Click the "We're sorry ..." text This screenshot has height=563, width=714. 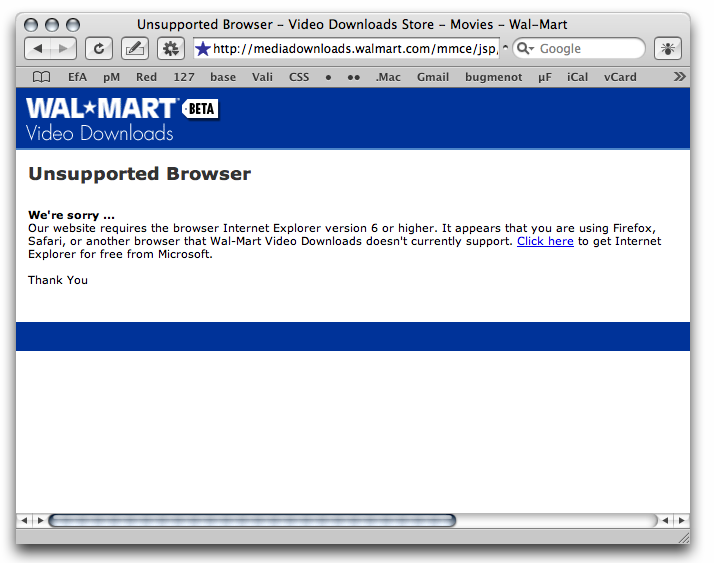click(x=71, y=215)
